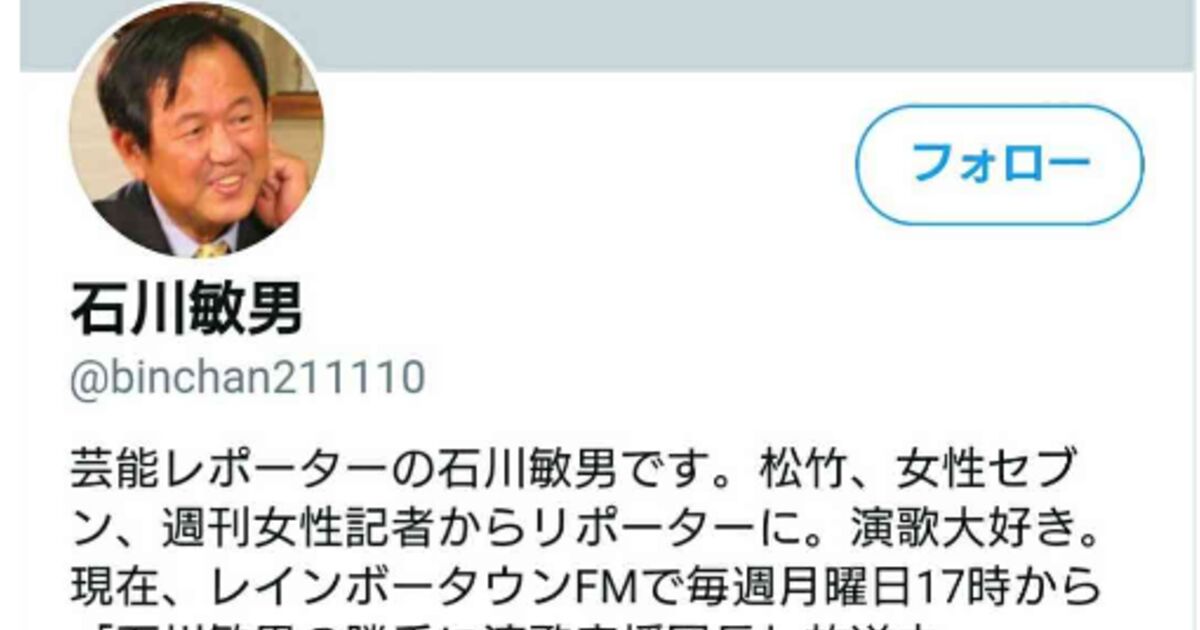Screen dimensions: 1200x630
Task: Select the @binchan211110 handle text
Action: [x=248, y=379]
